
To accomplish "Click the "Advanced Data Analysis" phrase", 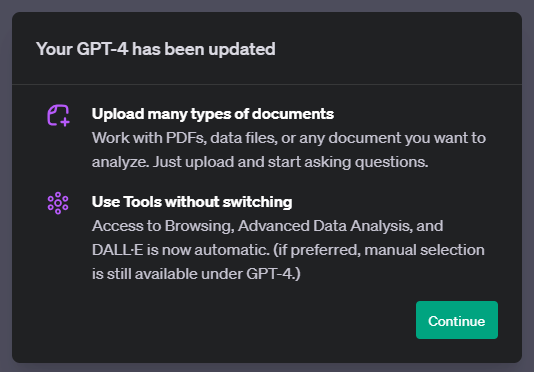I will (325, 226).
